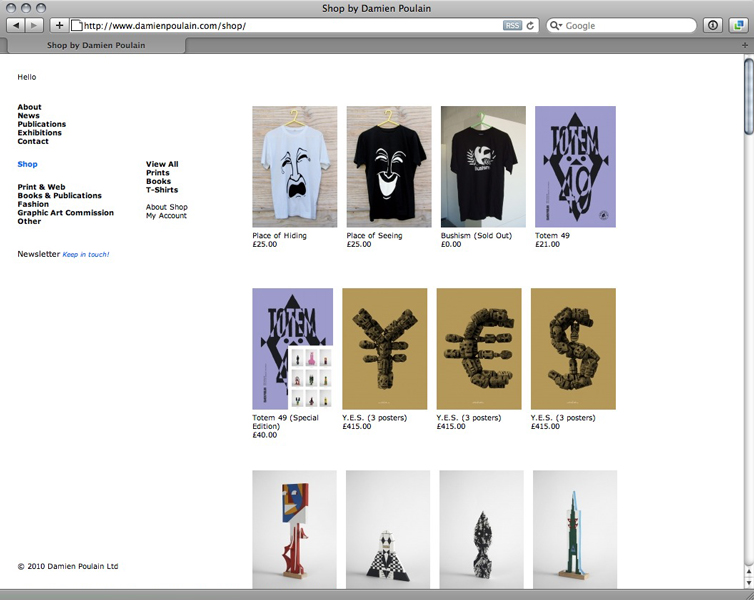Click the Totem 49 £21.00 title text
Viewport: 754px width, 600px height.
[x=553, y=236]
